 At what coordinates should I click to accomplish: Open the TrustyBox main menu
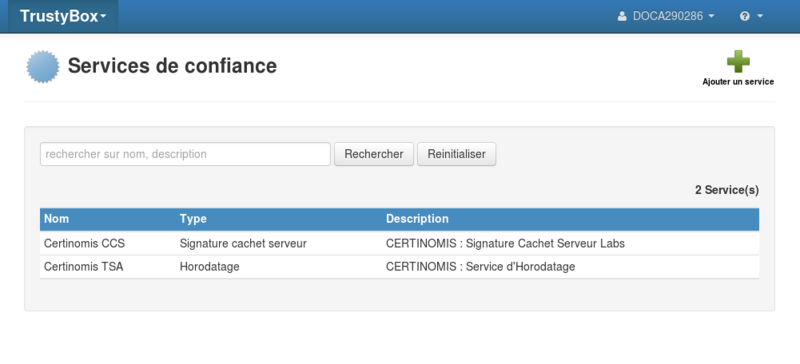pos(63,16)
